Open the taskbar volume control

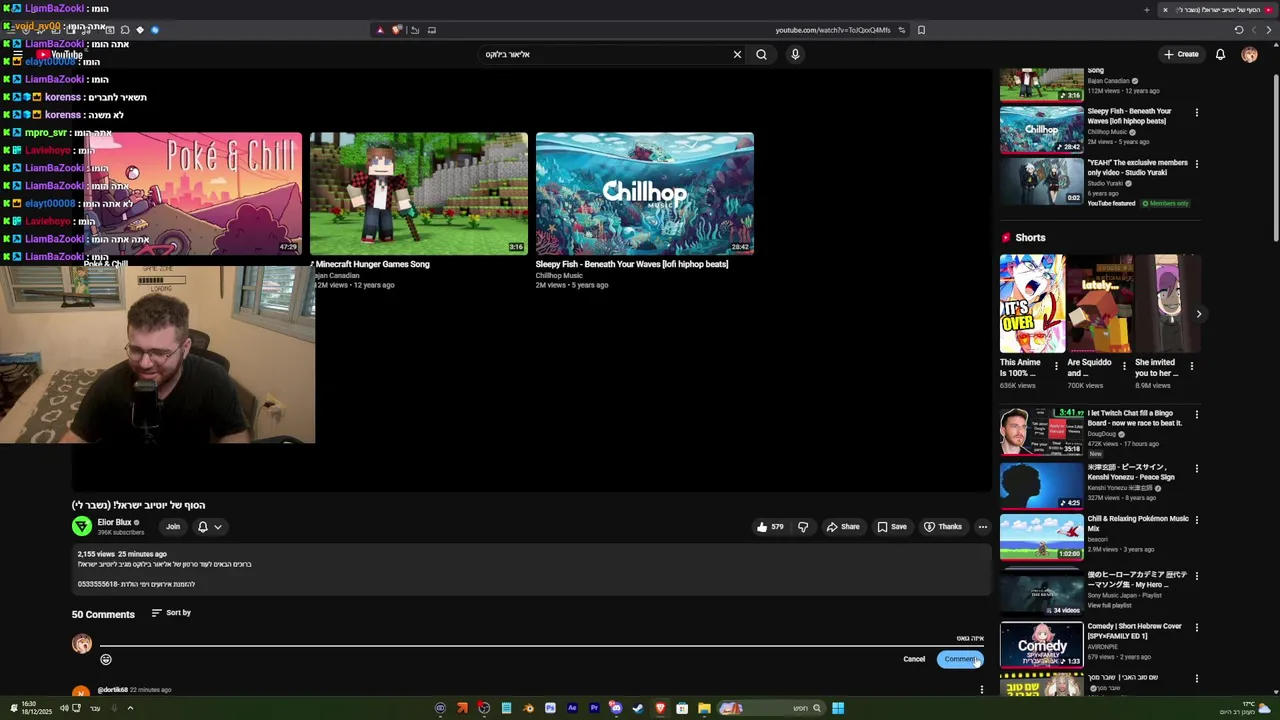tap(63, 708)
